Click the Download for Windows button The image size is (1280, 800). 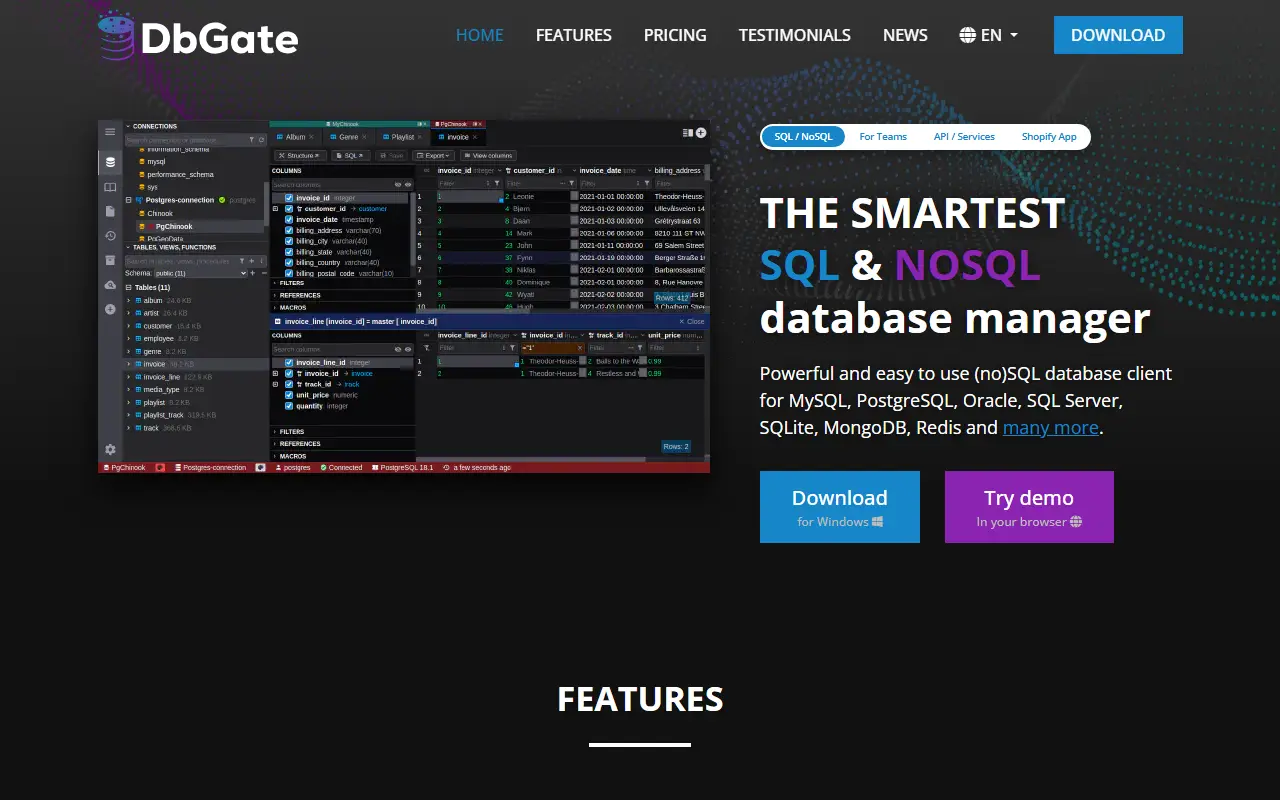click(x=840, y=507)
